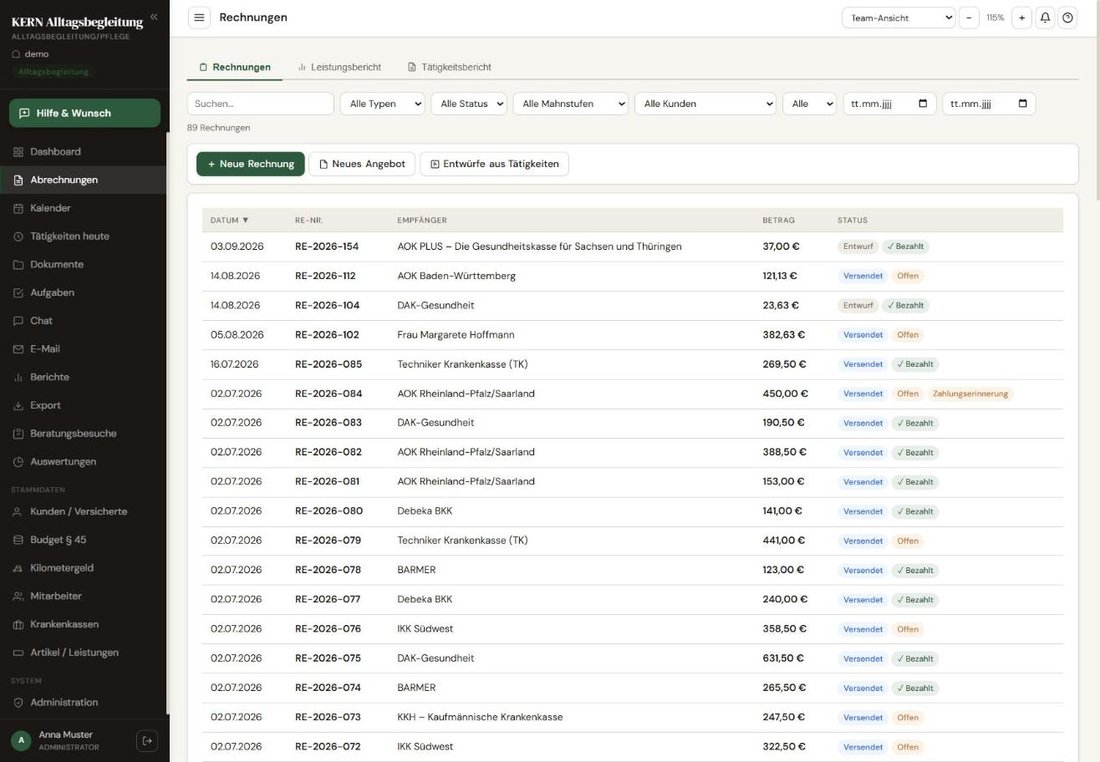Open Beratungsbesuche in the sidebar
1100x762 pixels.
(83, 433)
